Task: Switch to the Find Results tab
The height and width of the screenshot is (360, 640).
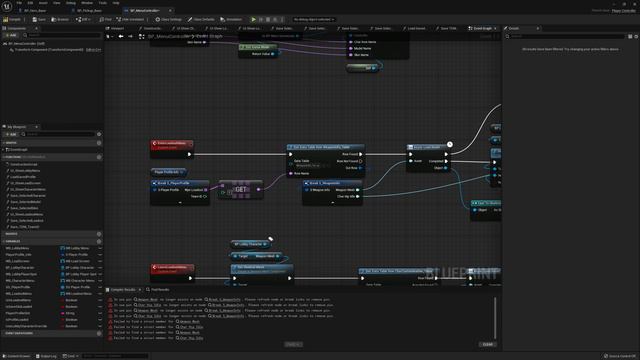Action: tap(158, 290)
